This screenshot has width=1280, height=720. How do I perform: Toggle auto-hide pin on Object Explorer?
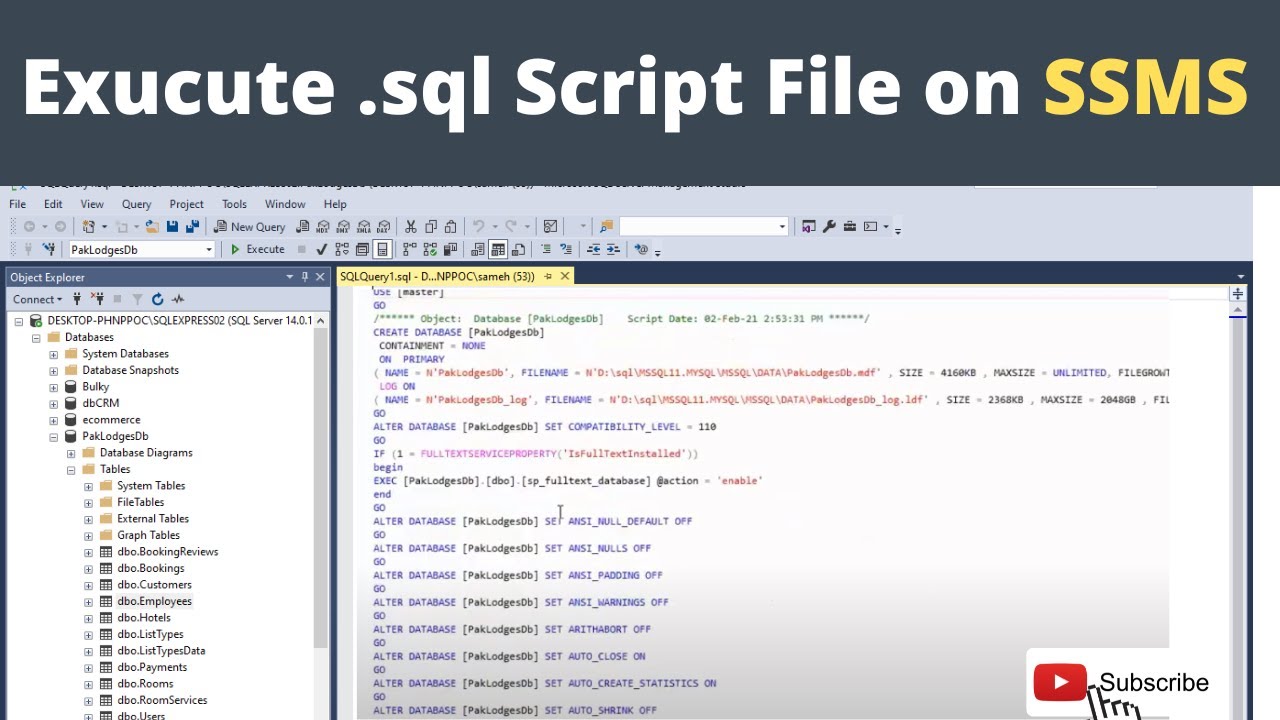[x=305, y=277]
